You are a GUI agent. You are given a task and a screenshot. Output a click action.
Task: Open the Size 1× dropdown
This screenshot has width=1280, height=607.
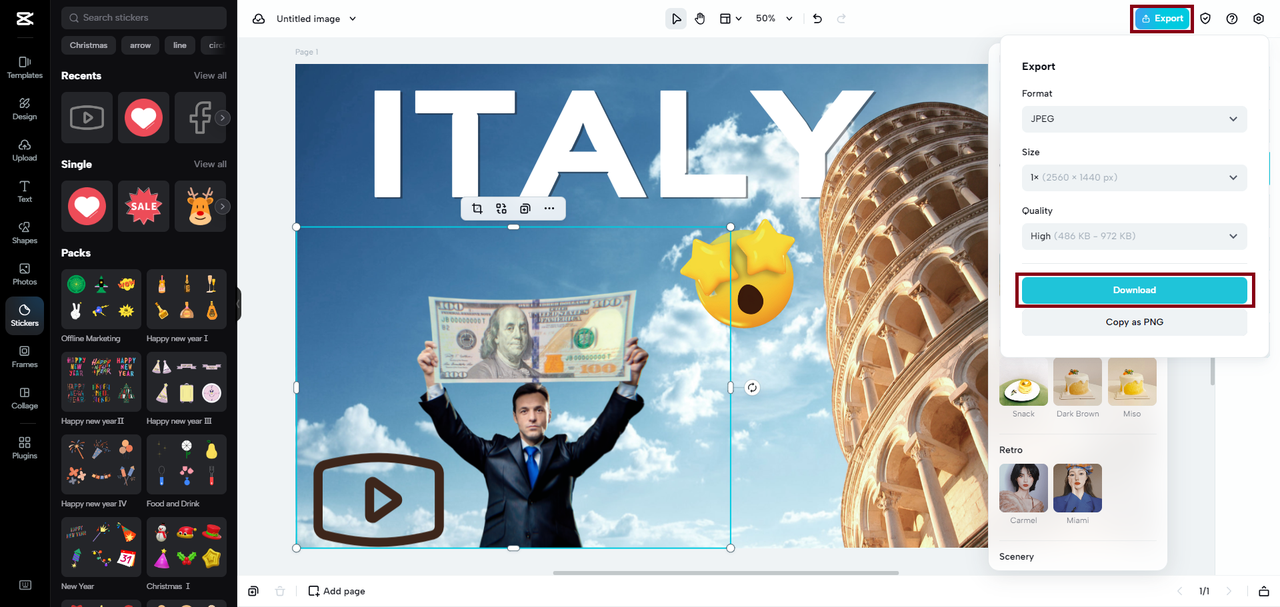tap(1134, 177)
